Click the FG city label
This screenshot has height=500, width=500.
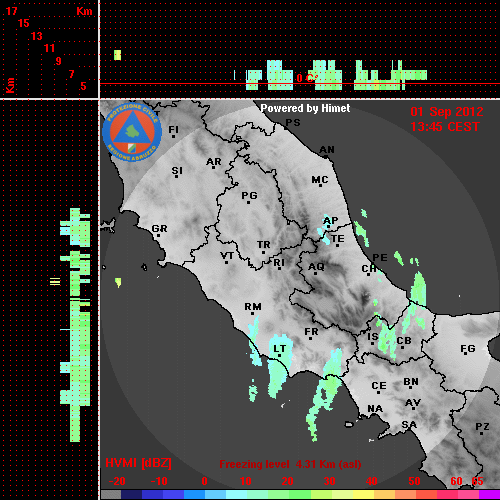coord(468,349)
